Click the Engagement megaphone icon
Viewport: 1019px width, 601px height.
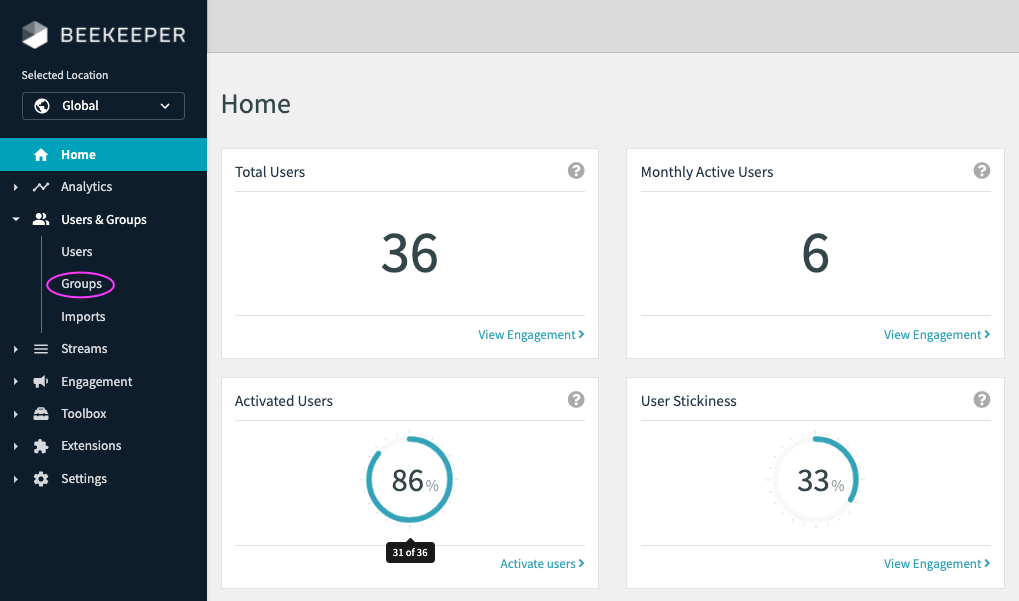pos(41,382)
